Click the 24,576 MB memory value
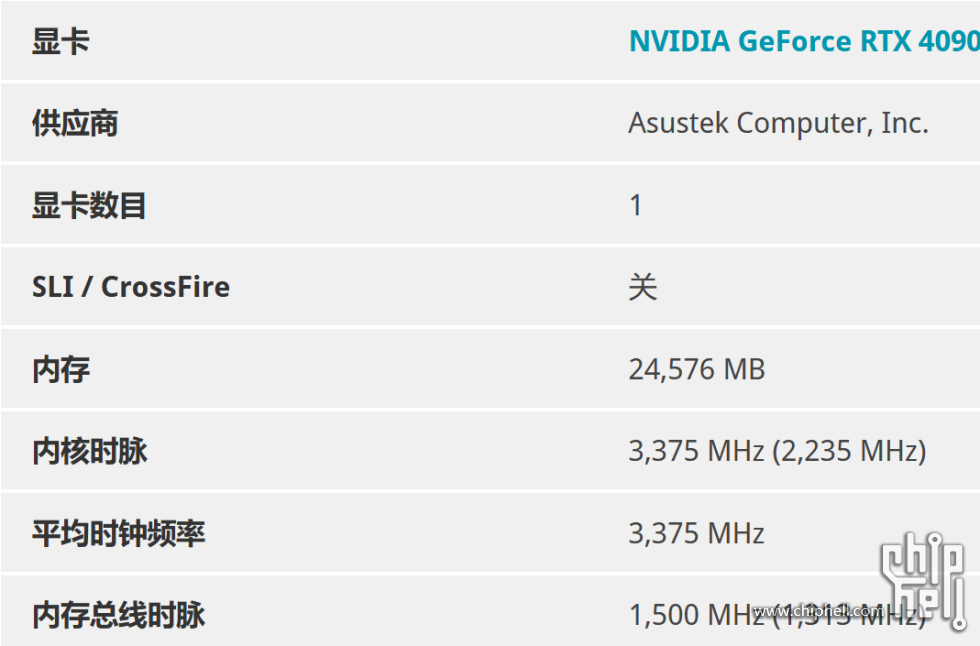 point(697,369)
